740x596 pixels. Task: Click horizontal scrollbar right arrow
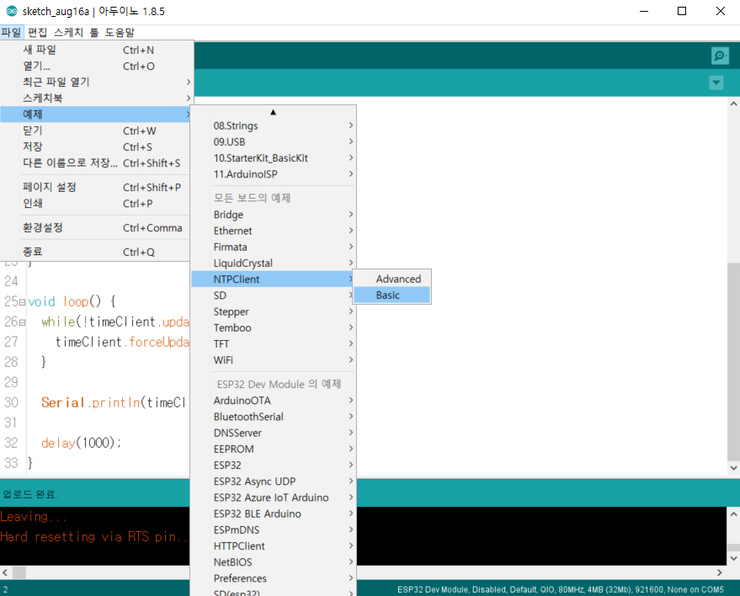click(x=719, y=572)
